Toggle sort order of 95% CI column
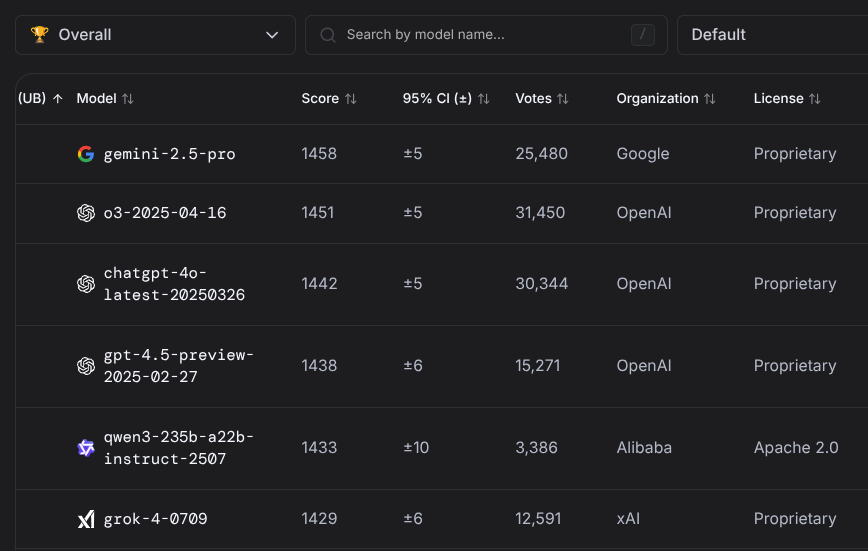 446,99
